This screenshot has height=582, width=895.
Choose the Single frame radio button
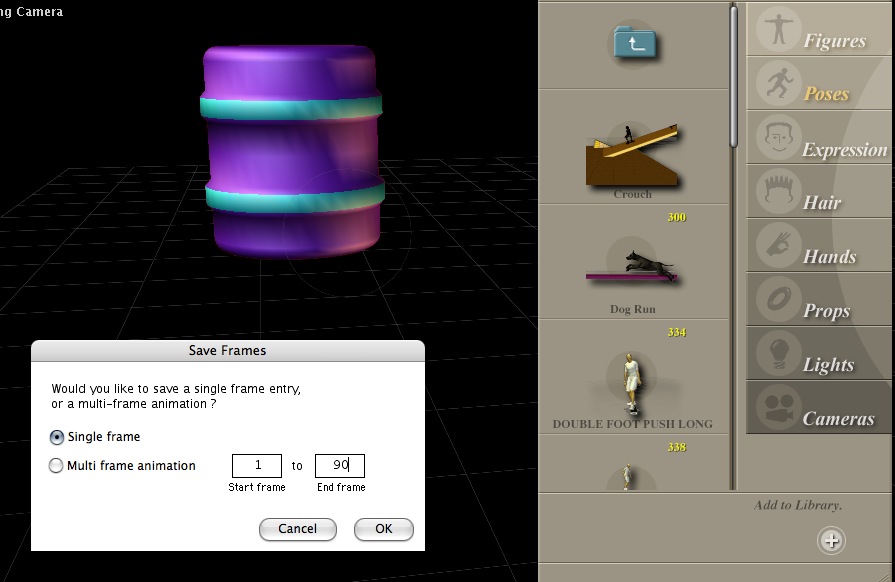coord(57,437)
